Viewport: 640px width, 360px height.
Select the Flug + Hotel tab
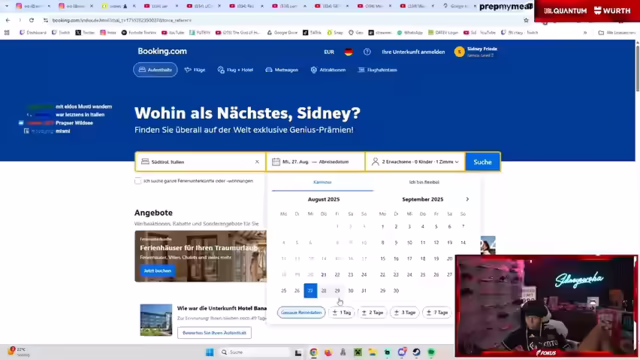pyautogui.click(x=236, y=70)
